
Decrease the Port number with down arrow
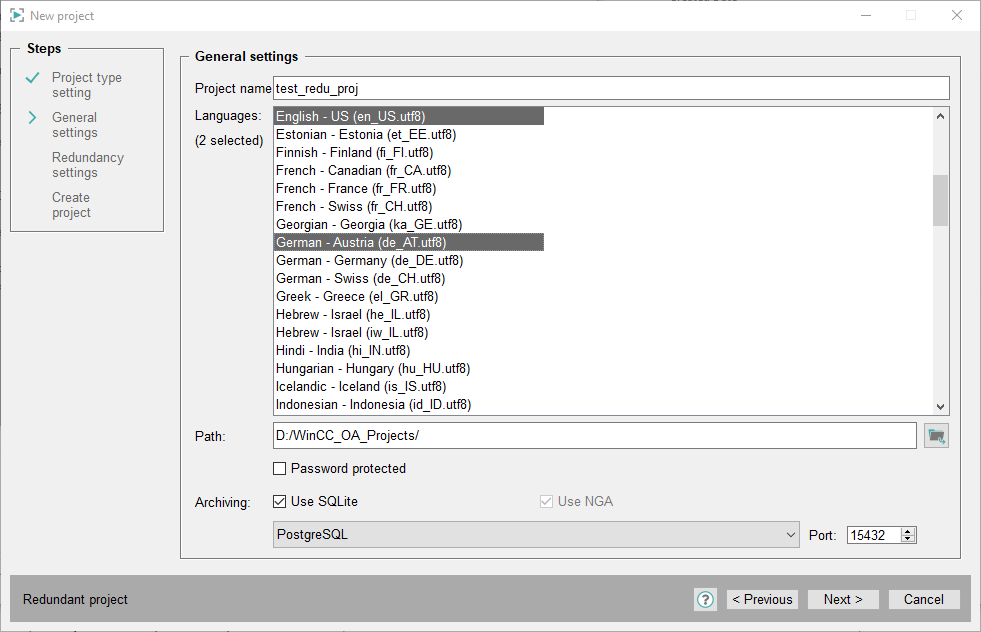(x=908, y=540)
